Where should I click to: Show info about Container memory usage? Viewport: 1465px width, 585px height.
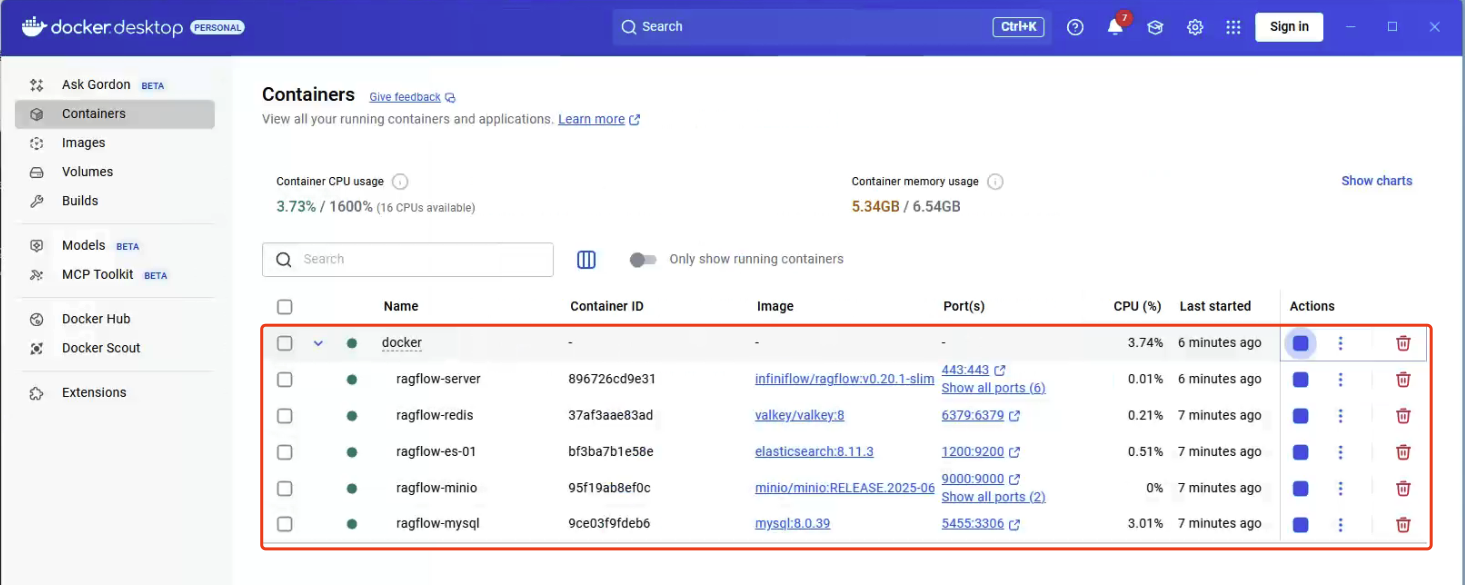tap(995, 182)
